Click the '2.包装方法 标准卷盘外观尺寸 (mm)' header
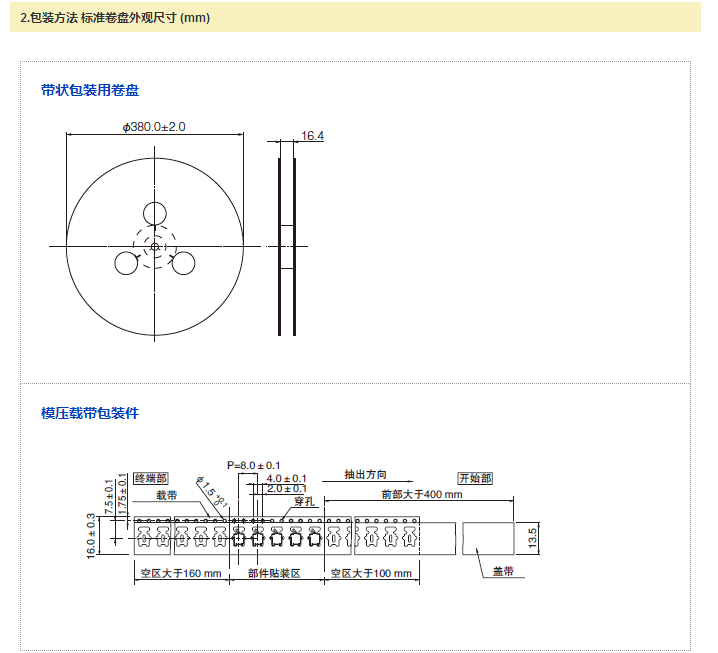 point(115,18)
